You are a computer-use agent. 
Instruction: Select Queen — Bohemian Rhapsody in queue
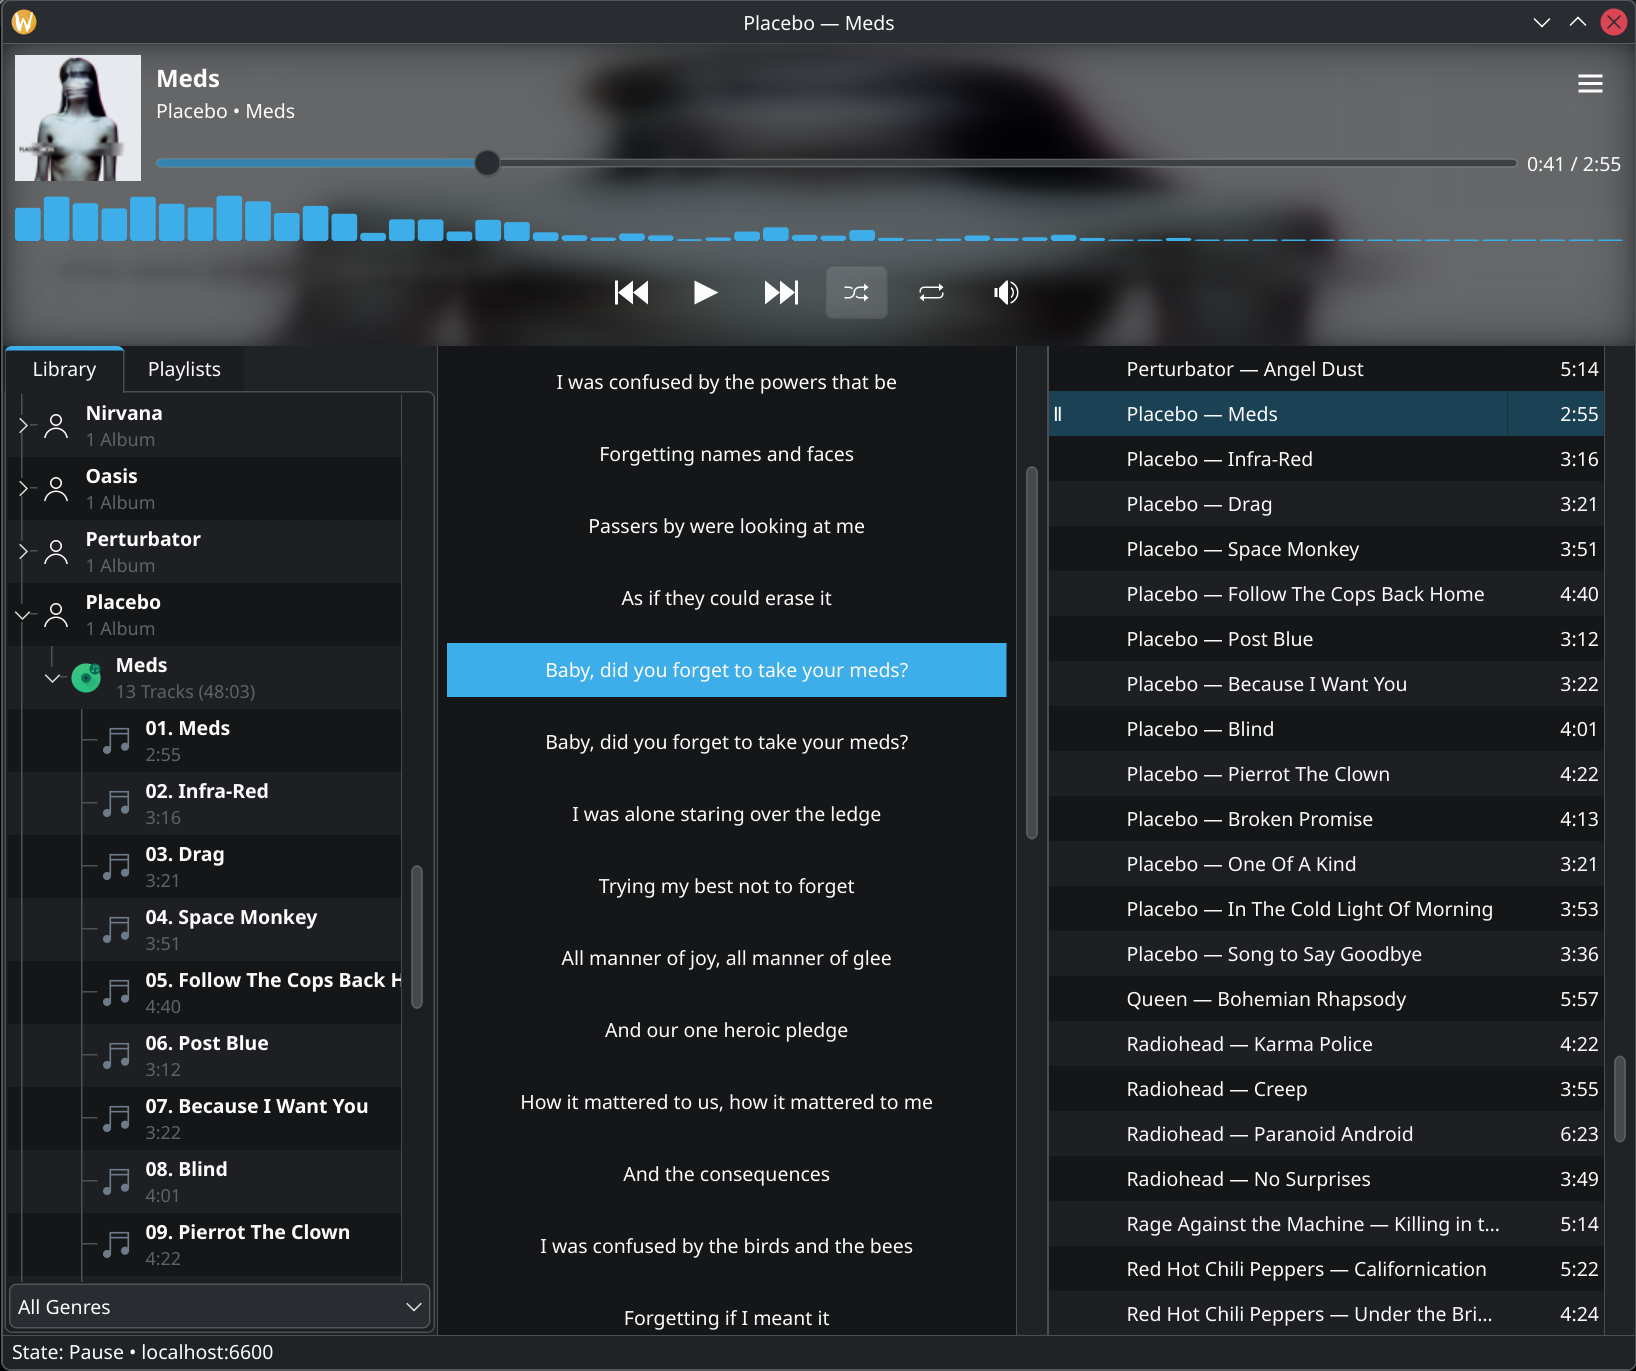1327,999
